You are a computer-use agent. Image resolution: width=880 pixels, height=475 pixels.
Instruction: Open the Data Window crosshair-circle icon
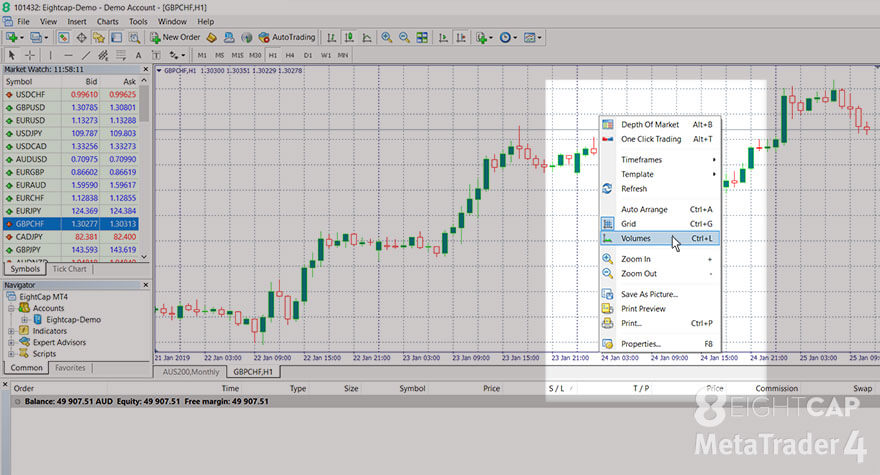[81, 38]
